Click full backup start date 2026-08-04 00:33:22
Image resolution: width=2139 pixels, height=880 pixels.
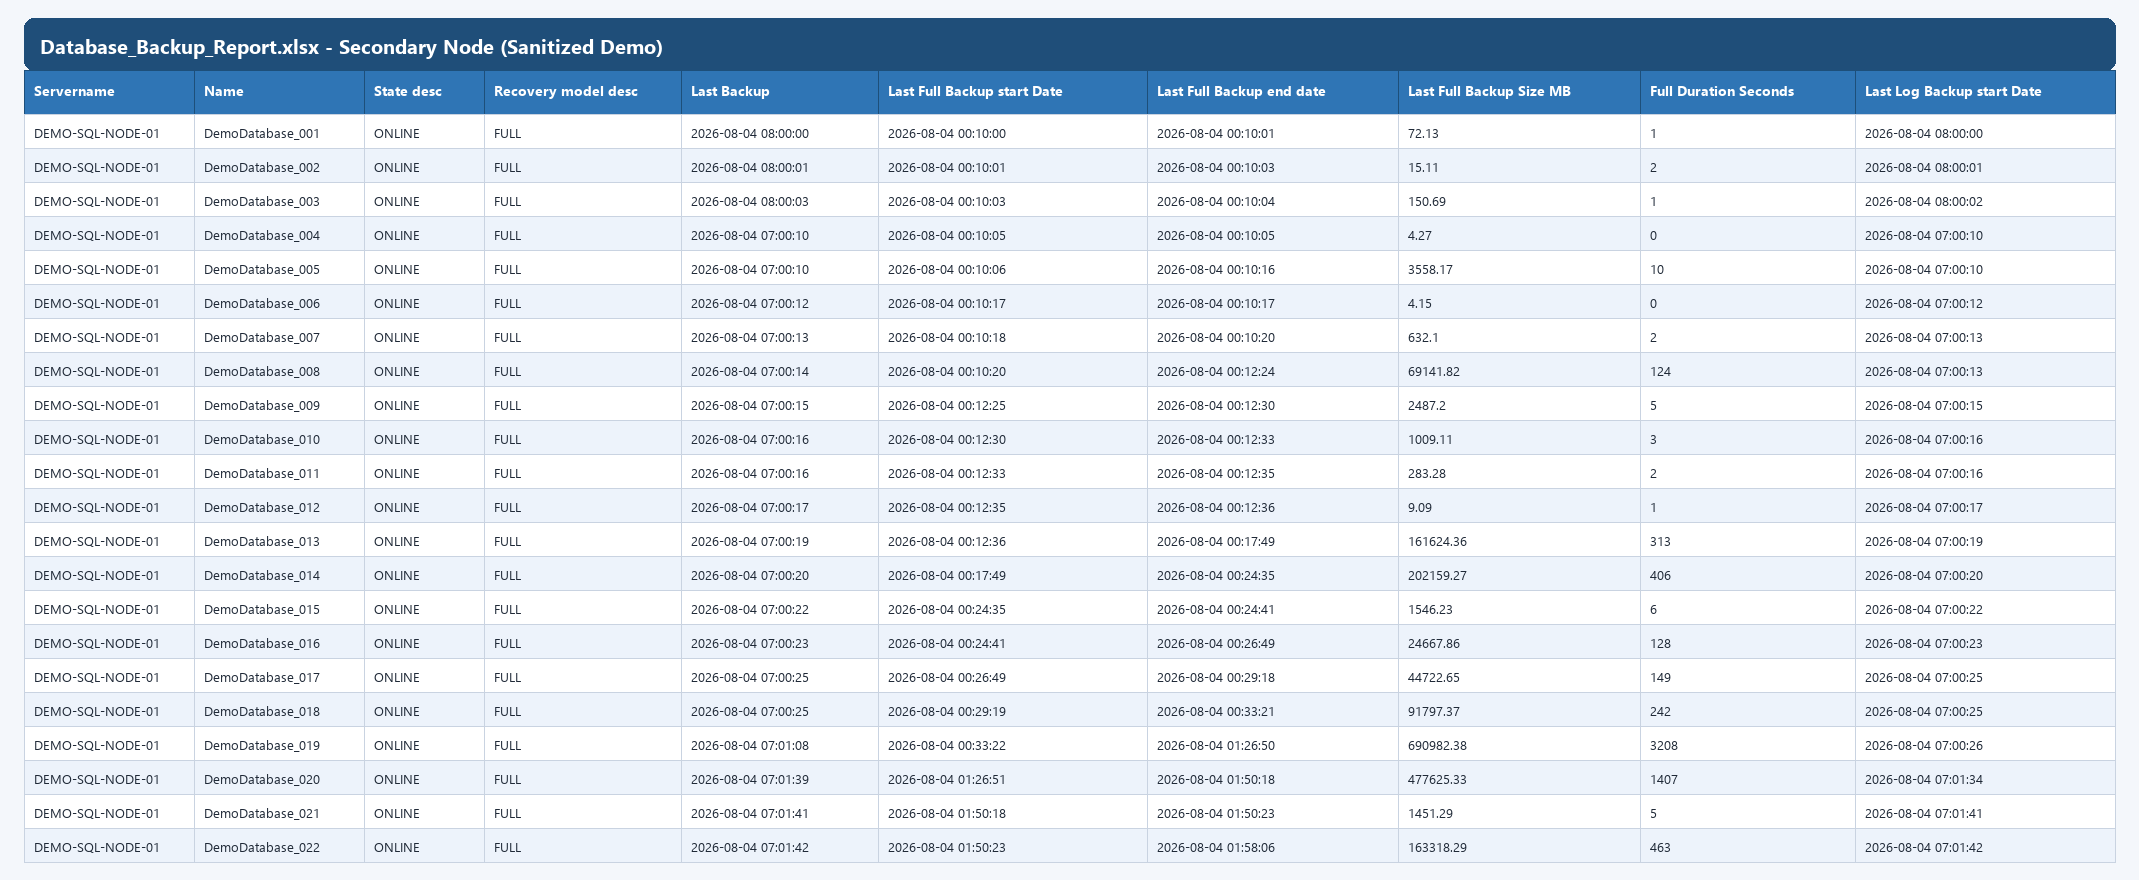coord(1012,745)
